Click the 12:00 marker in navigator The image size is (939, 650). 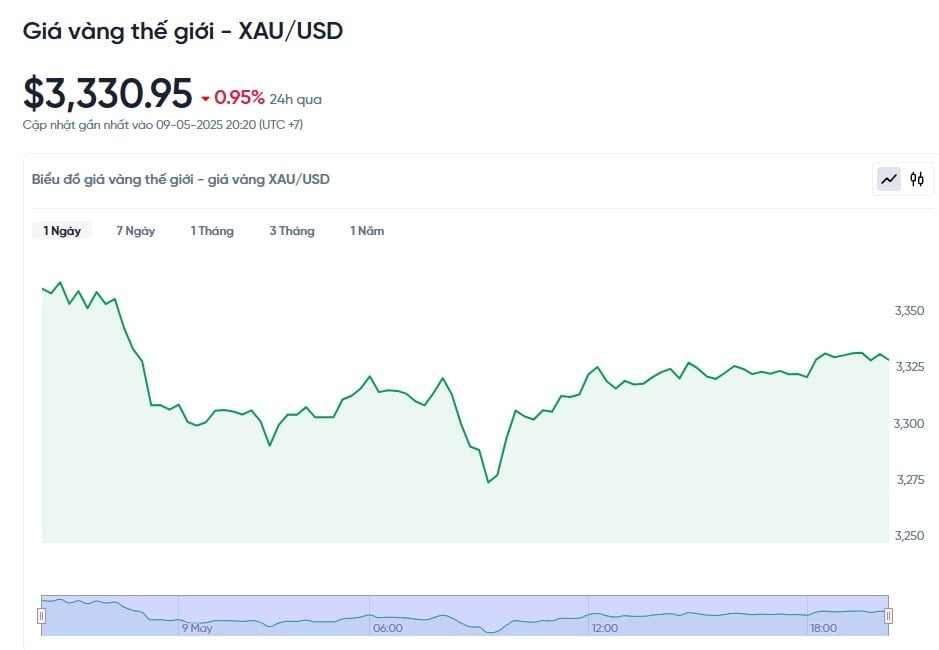pos(605,628)
